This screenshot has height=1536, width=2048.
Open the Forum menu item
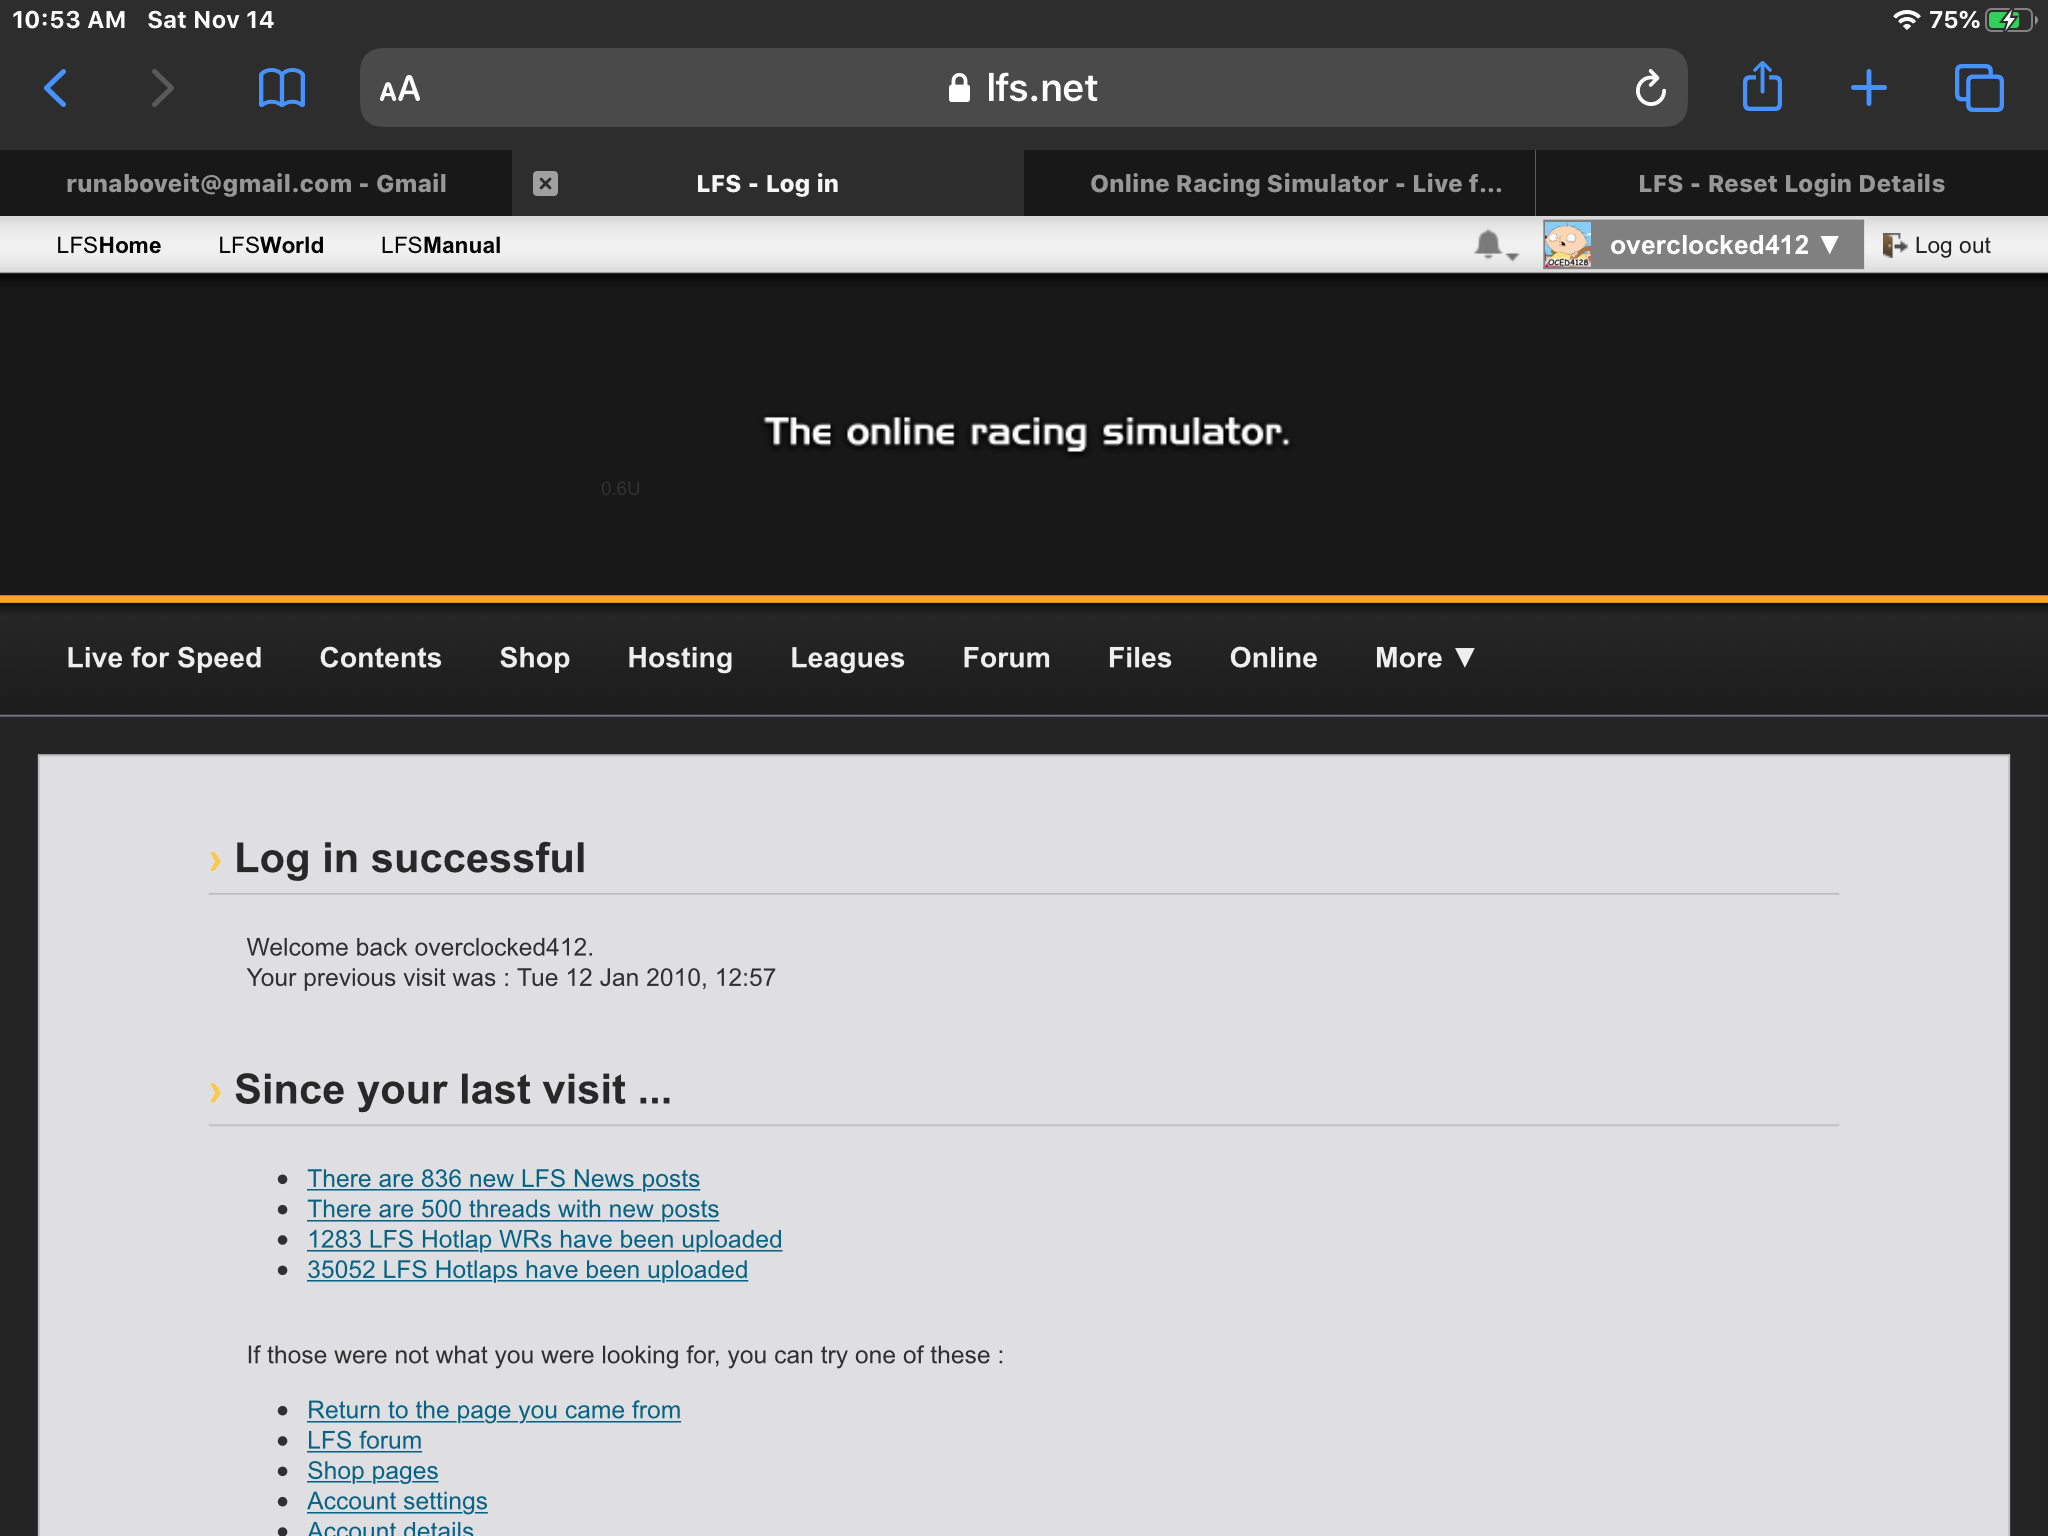(x=1006, y=657)
